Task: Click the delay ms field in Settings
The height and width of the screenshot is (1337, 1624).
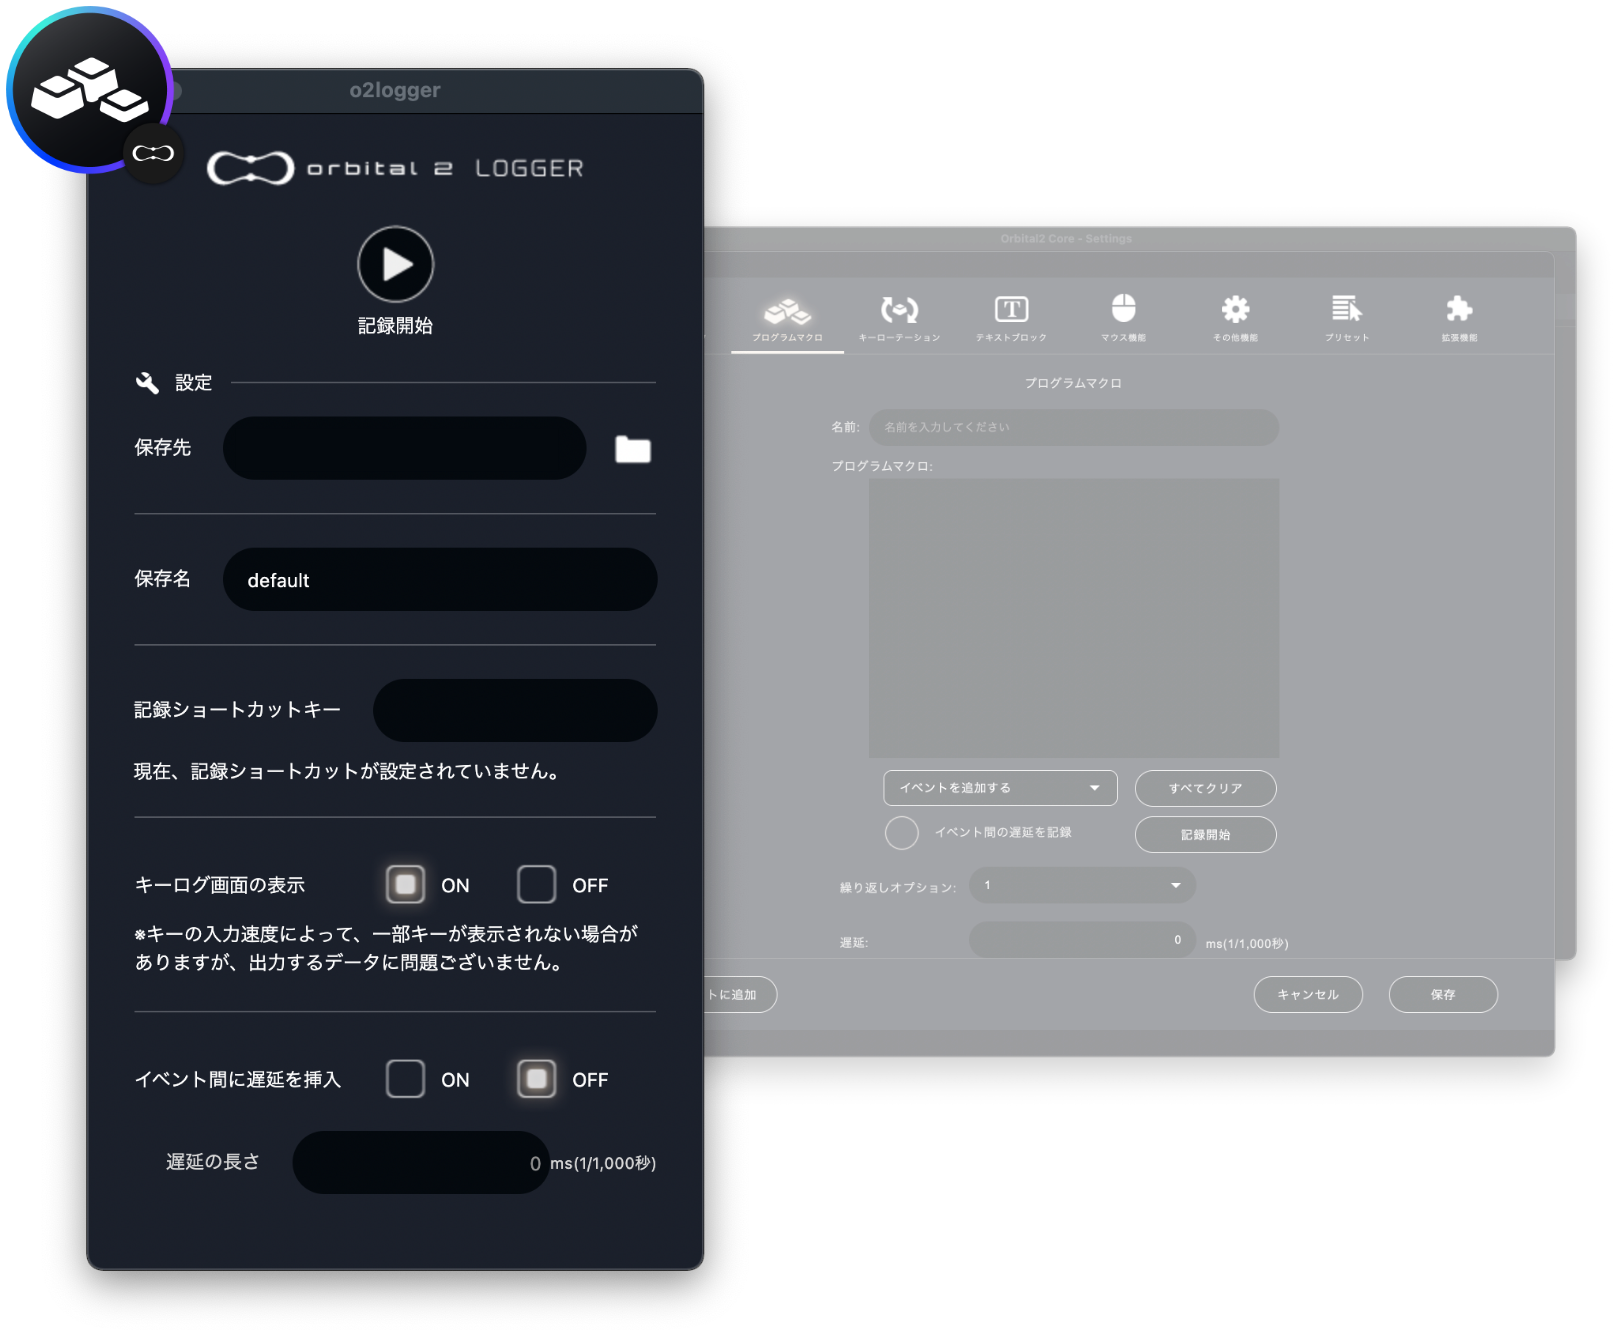Action: 1082,940
